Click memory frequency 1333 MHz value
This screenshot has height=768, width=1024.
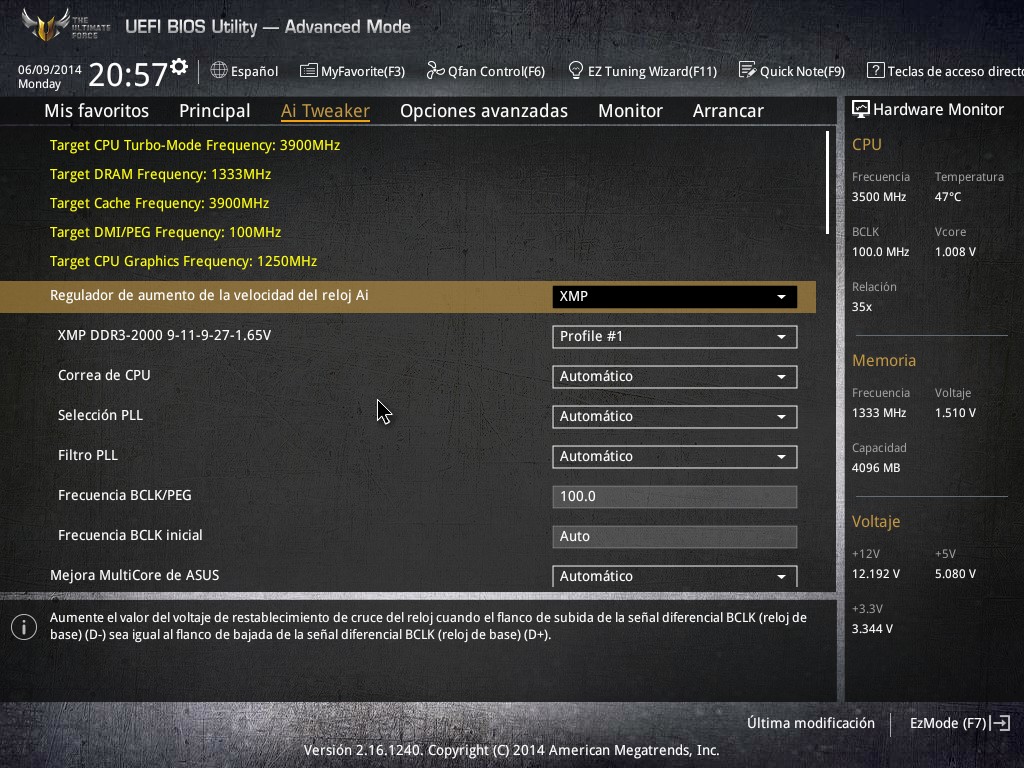[878, 413]
